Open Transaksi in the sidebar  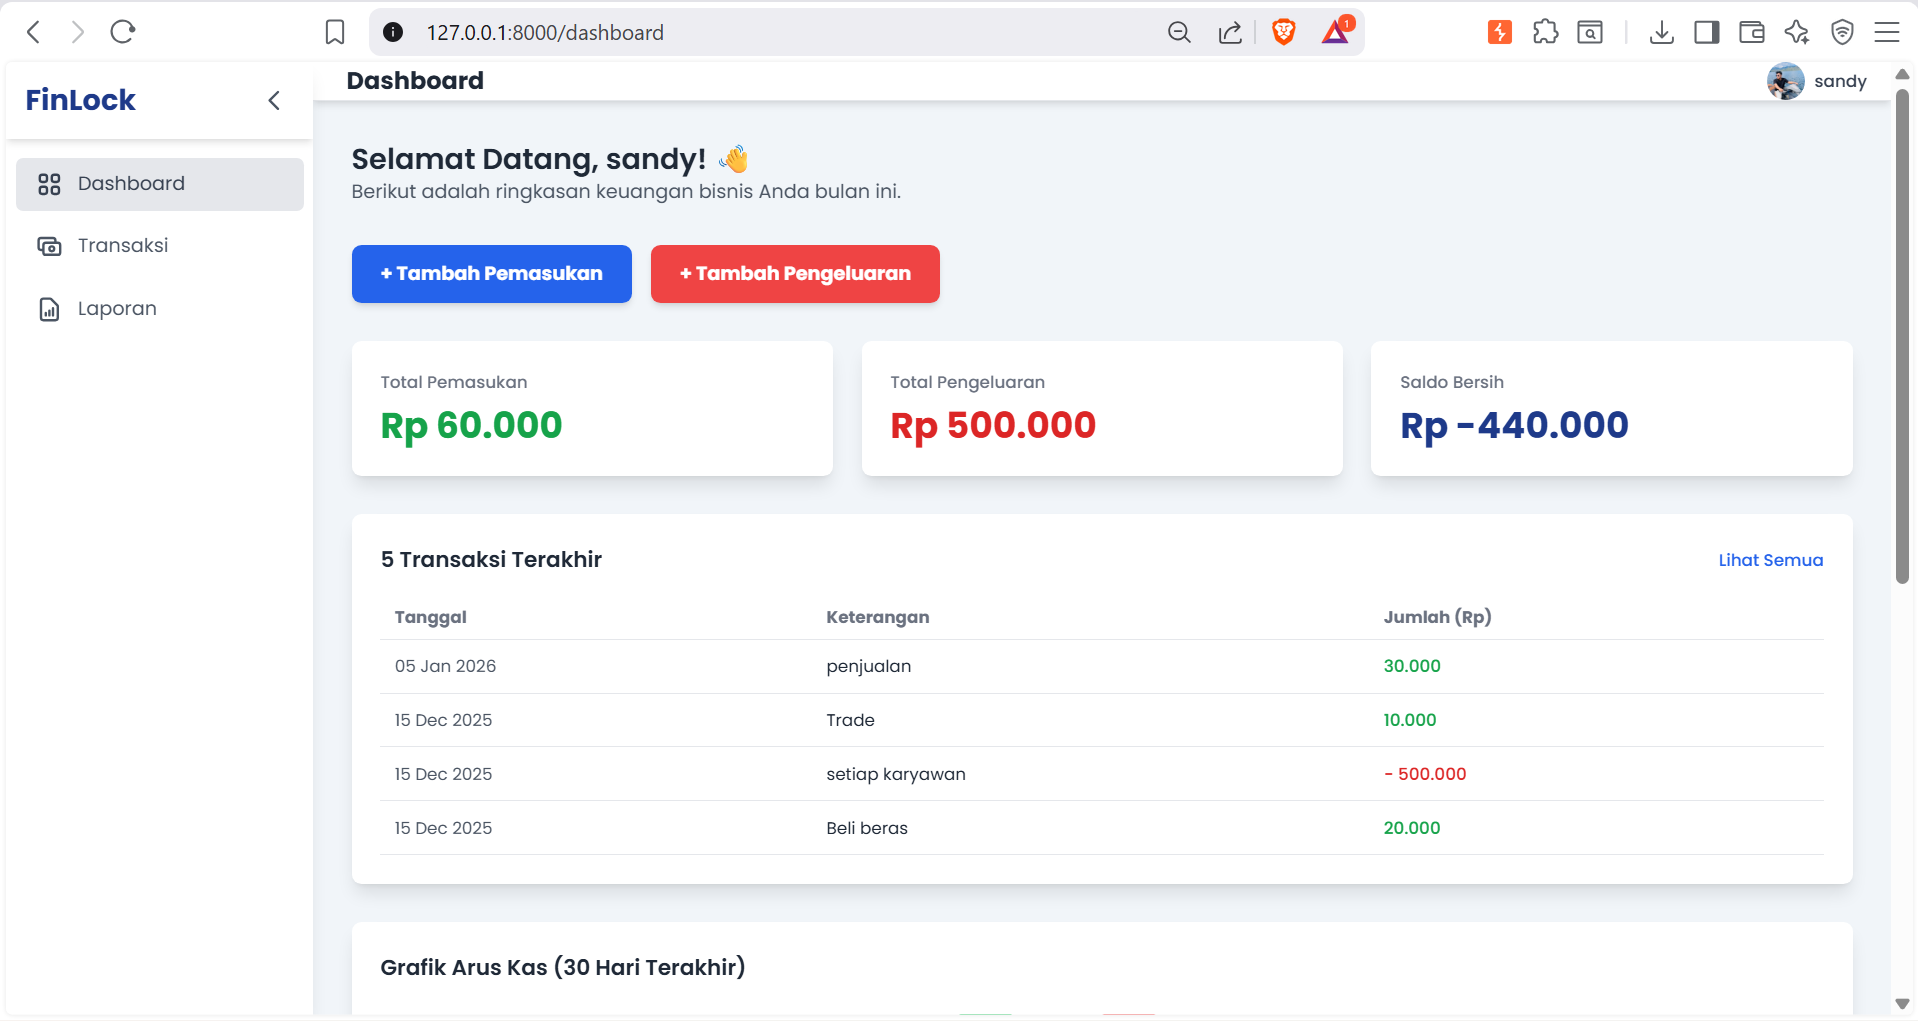click(x=160, y=246)
